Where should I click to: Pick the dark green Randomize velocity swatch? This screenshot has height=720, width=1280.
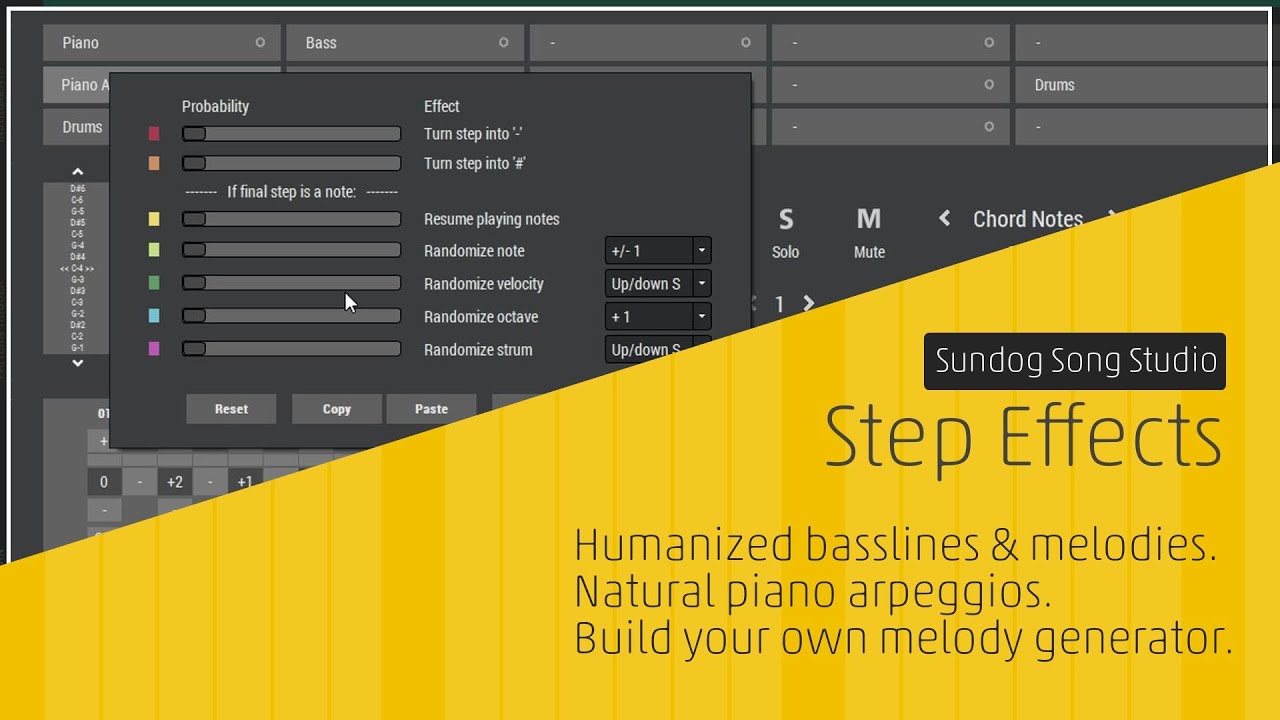[154, 283]
